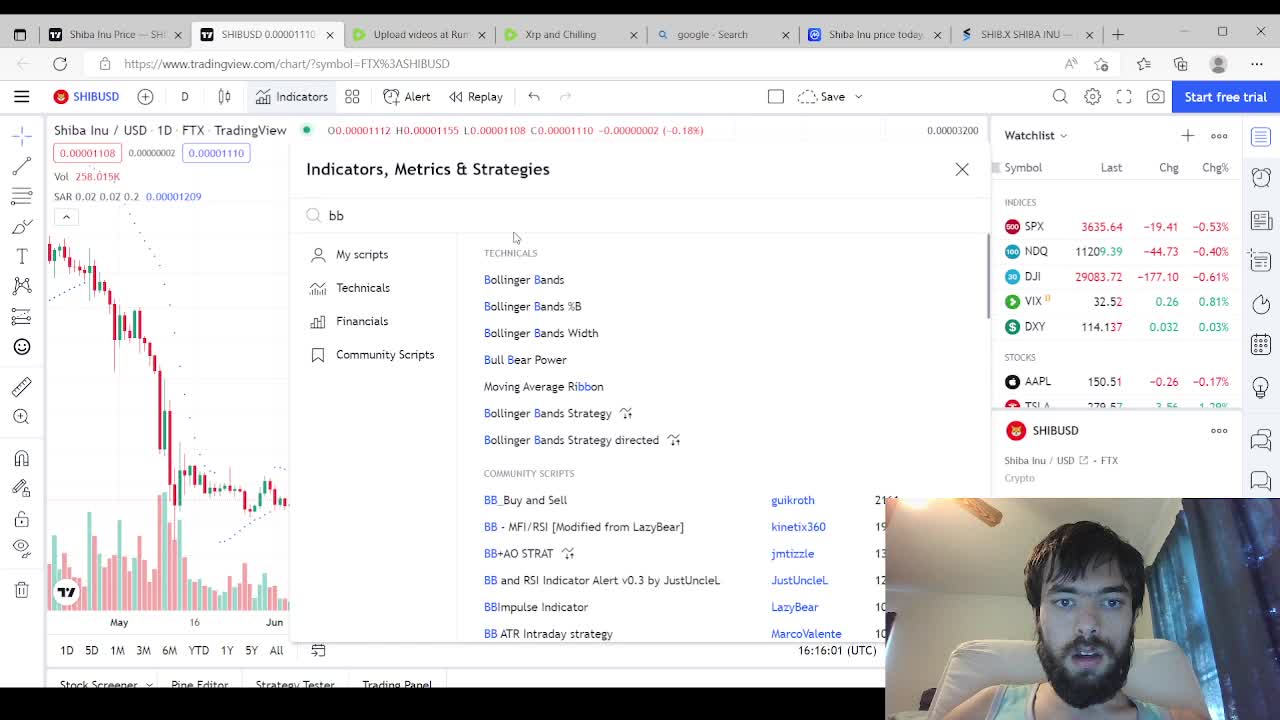Undo last chart action
Screen dimensions: 1280x720
(534, 97)
